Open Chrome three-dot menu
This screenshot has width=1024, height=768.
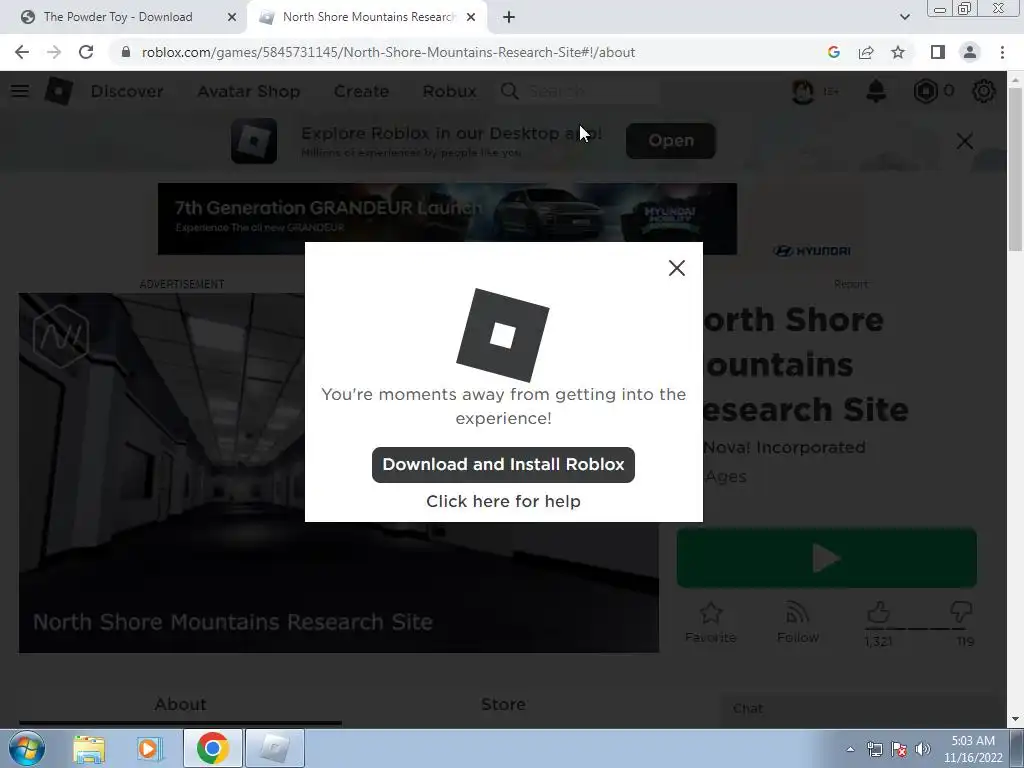[1002, 52]
